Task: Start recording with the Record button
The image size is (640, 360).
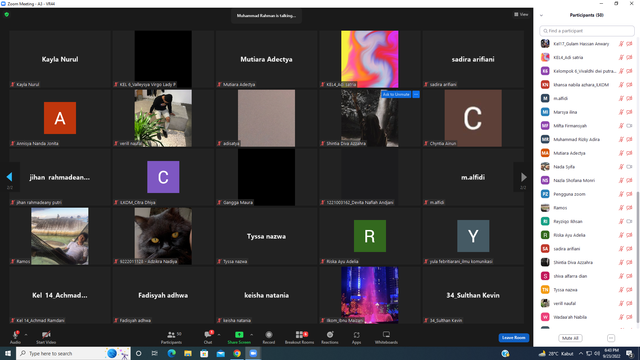Action: click(x=269, y=337)
